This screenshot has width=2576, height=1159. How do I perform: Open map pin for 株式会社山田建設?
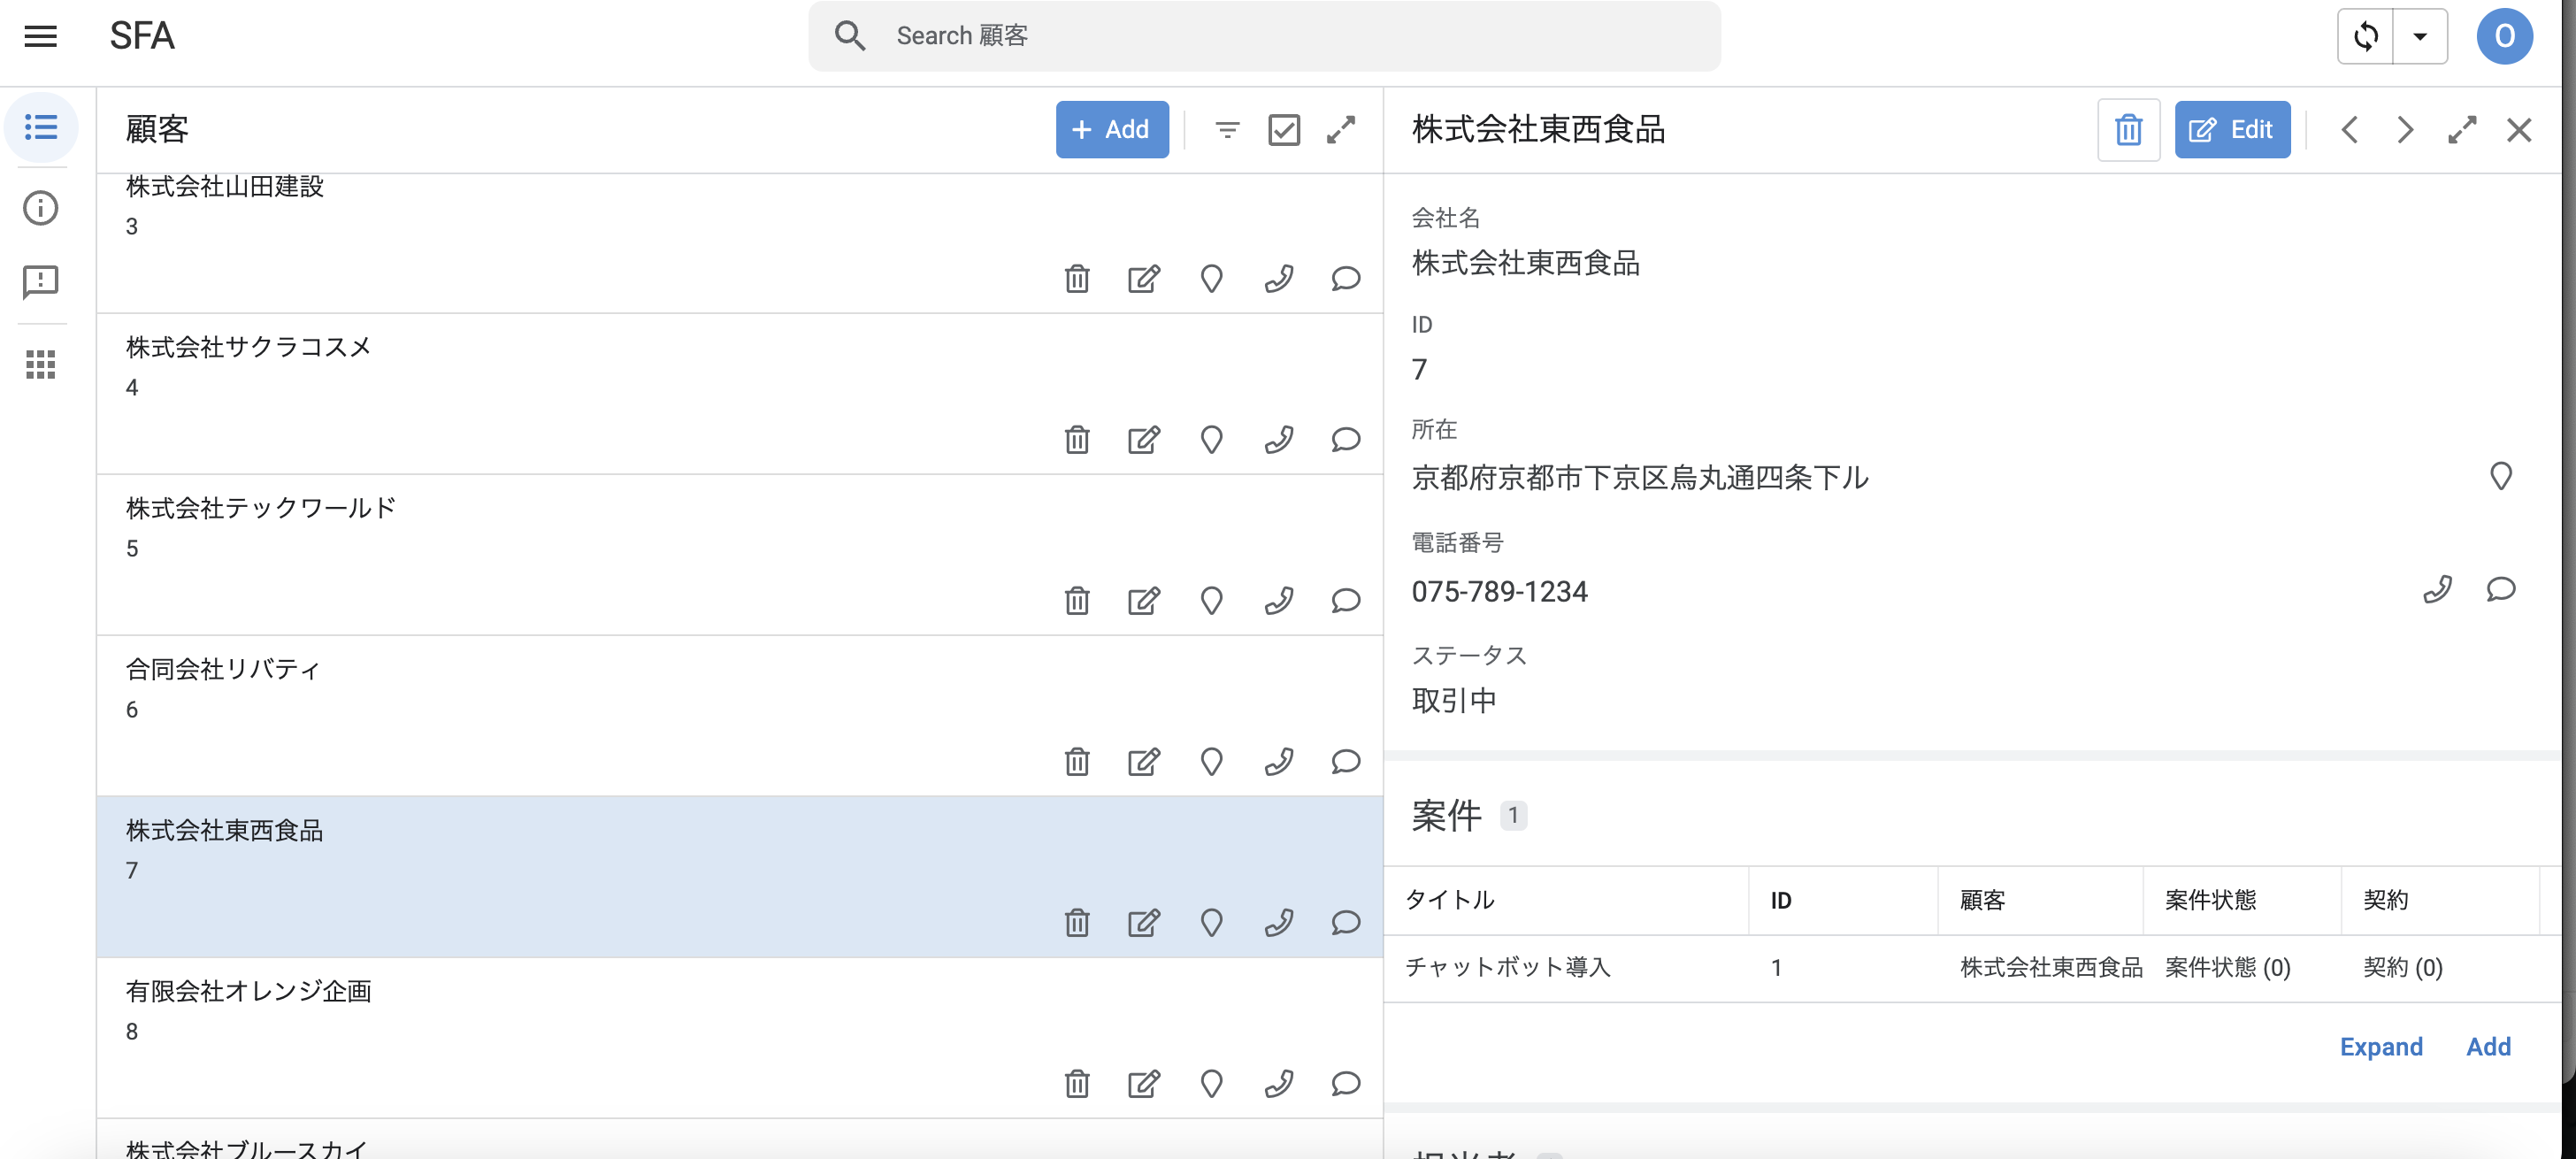(x=1211, y=279)
